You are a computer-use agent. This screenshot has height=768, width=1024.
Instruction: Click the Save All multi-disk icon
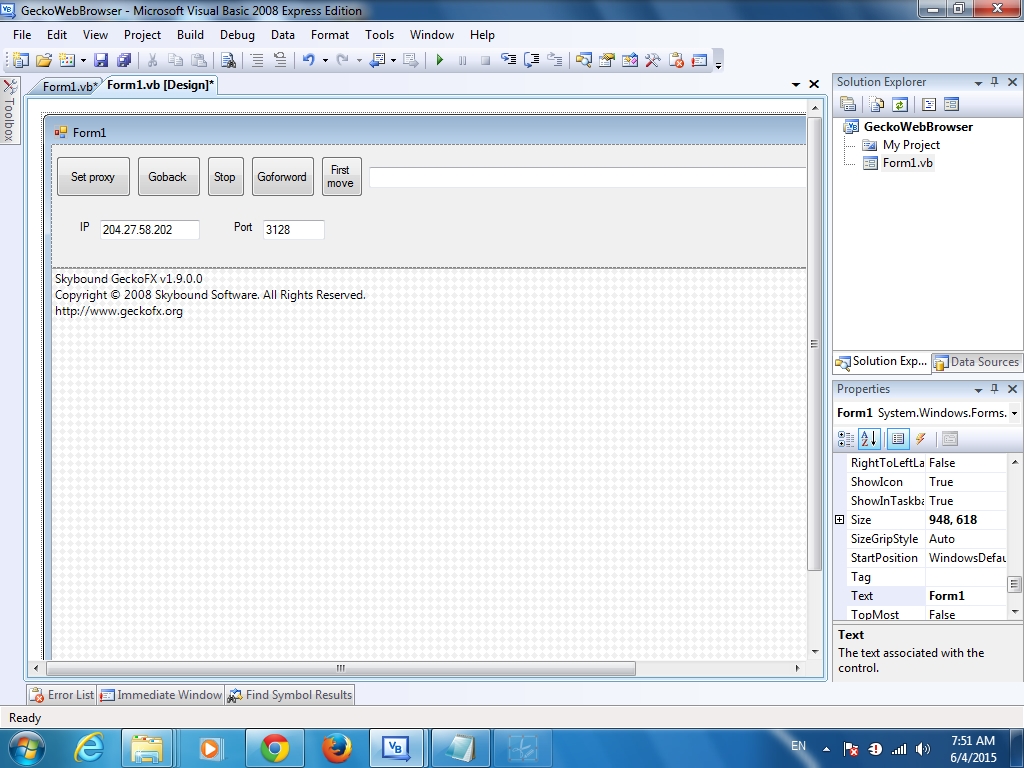[124, 60]
